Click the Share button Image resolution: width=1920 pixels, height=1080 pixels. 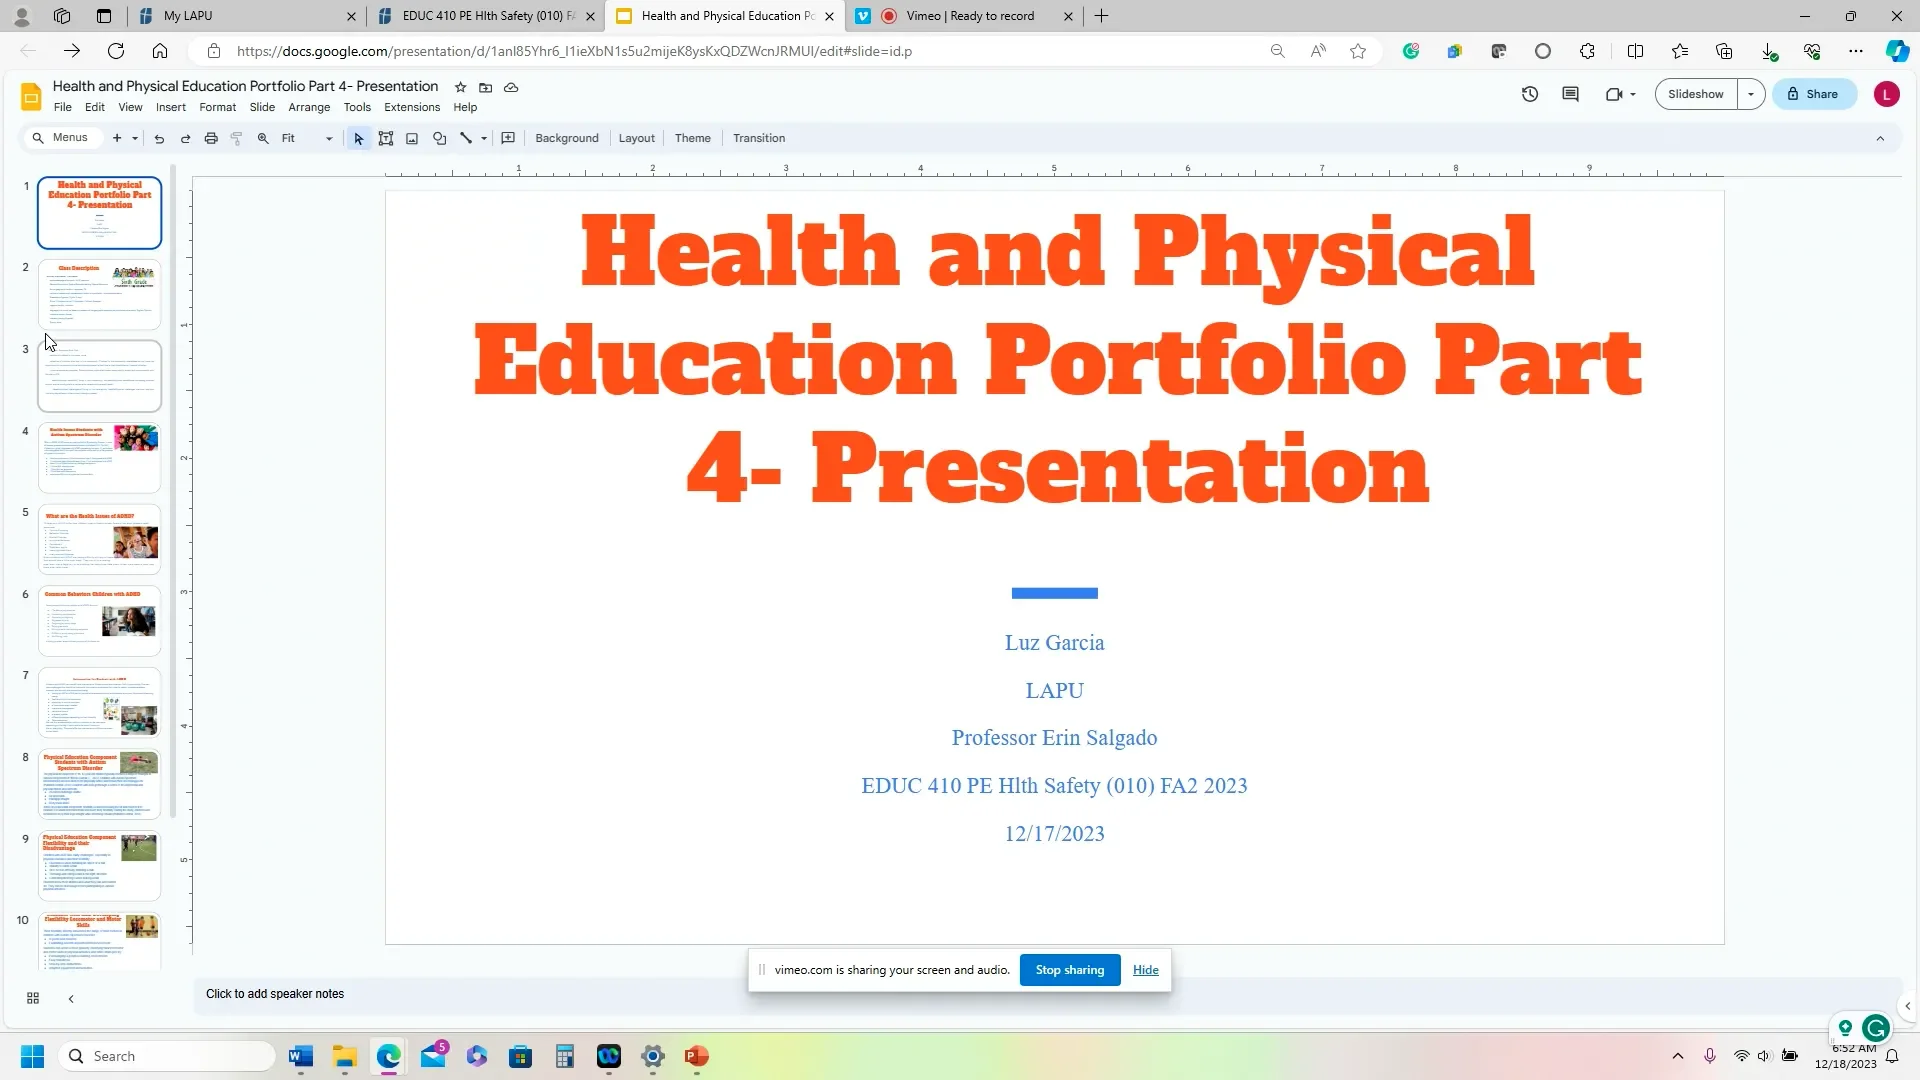[1814, 93]
